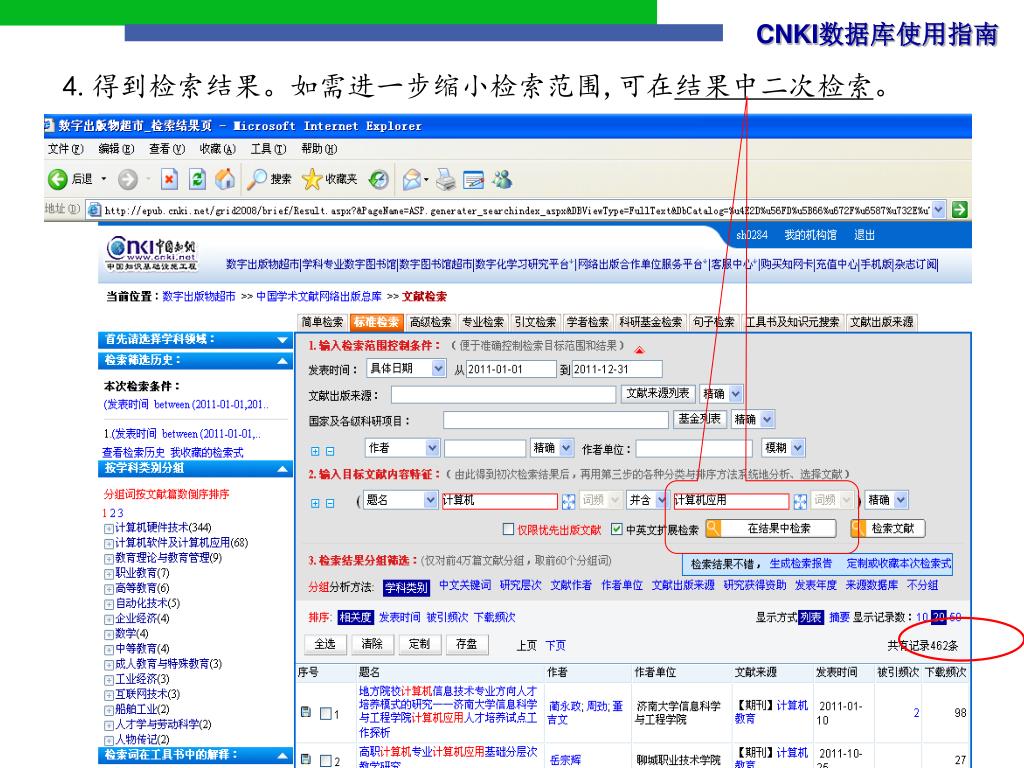Open 精确 dropdown beside 基金列表

pos(767,419)
